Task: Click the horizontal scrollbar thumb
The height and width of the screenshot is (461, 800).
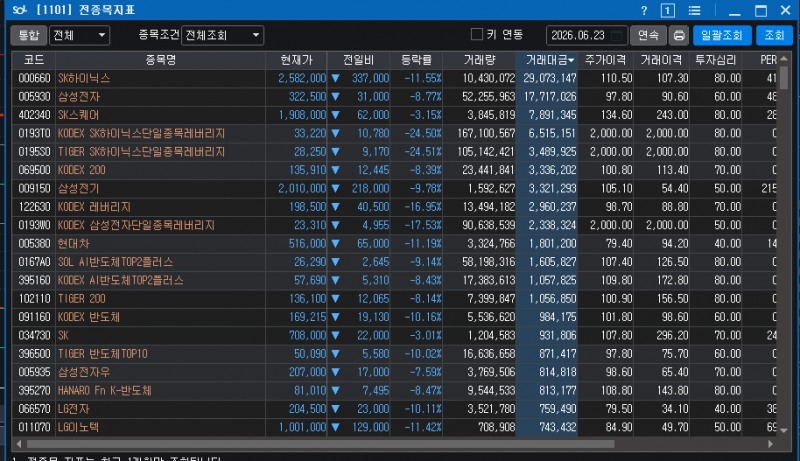Action: [320, 444]
